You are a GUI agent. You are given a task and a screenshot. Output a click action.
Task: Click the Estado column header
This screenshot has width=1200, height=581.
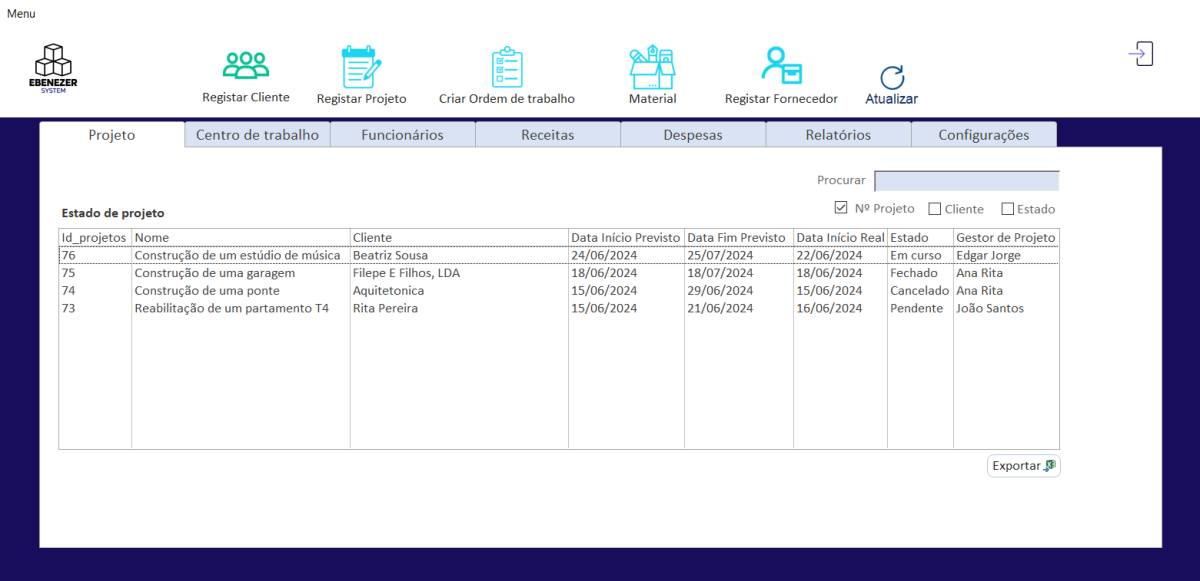pyautogui.click(x=920, y=237)
